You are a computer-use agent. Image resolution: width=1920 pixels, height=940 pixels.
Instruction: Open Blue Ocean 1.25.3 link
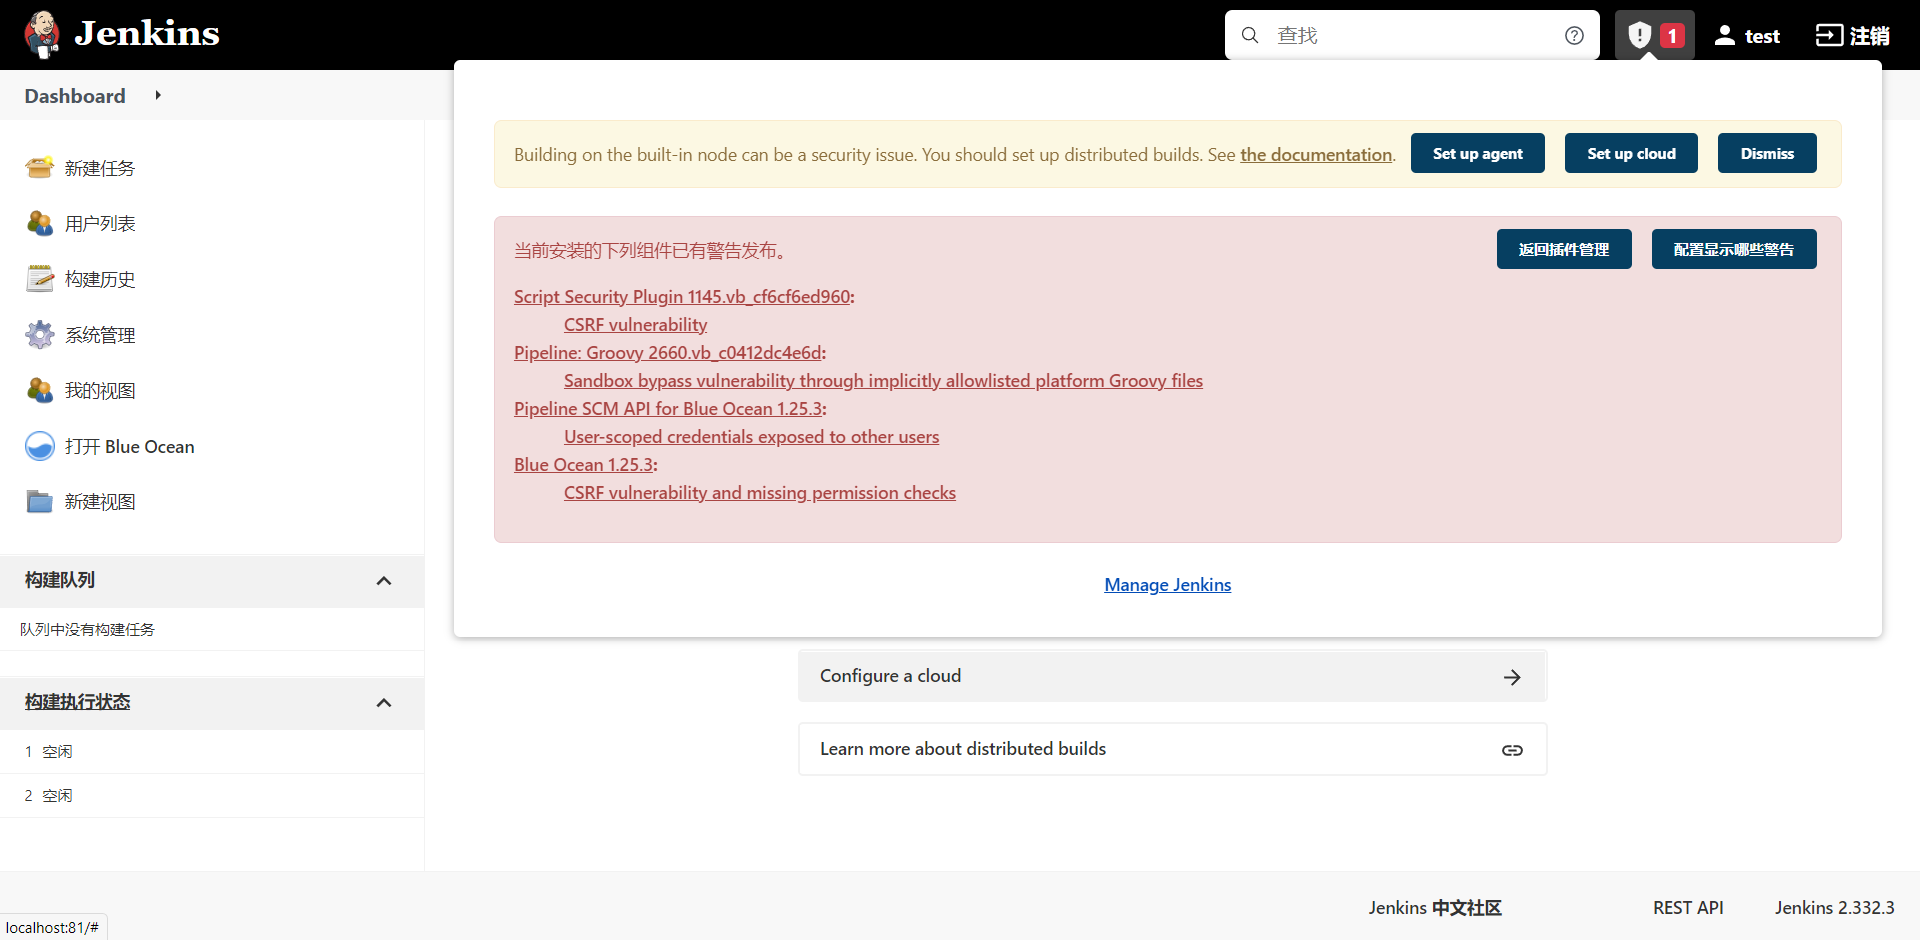pyautogui.click(x=584, y=465)
